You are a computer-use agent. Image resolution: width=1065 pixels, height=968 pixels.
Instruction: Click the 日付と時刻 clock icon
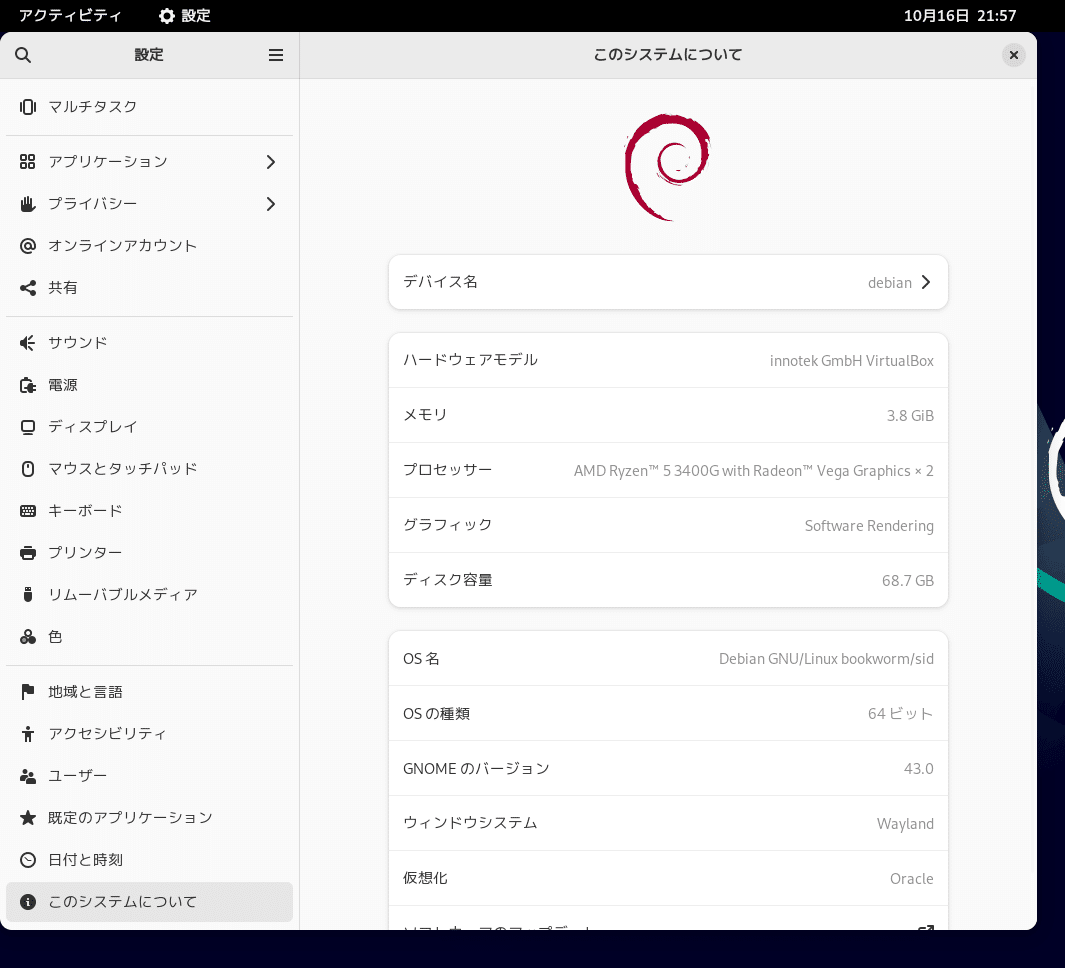(28, 860)
